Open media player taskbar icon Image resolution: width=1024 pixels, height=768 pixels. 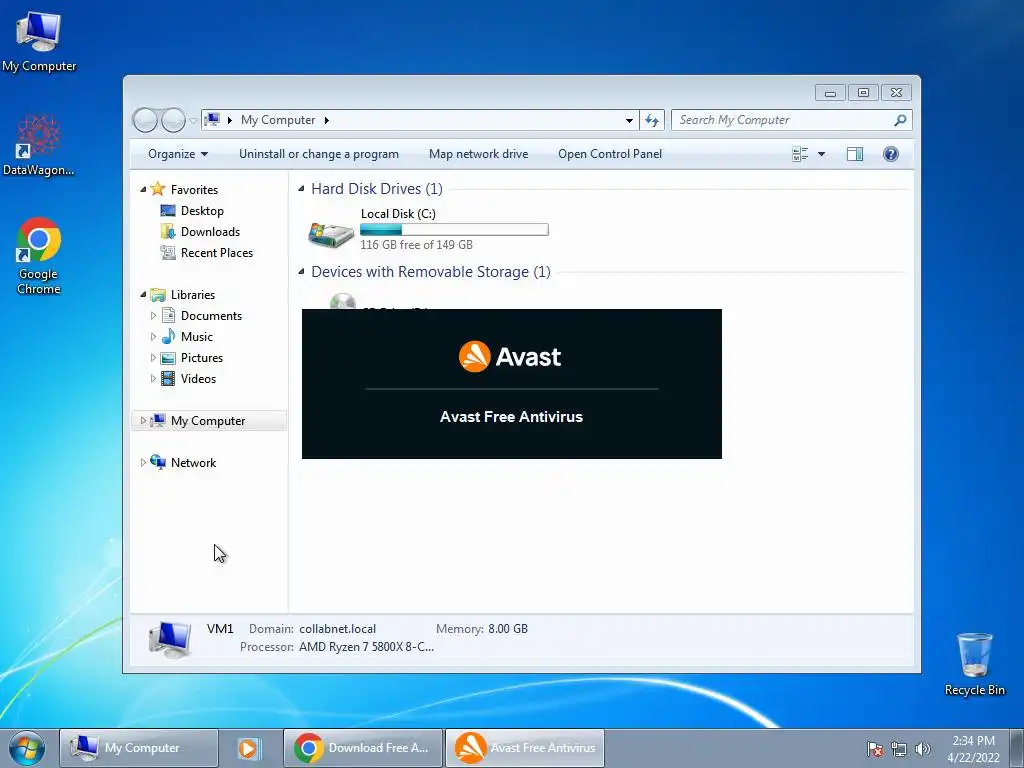coord(248,748)
